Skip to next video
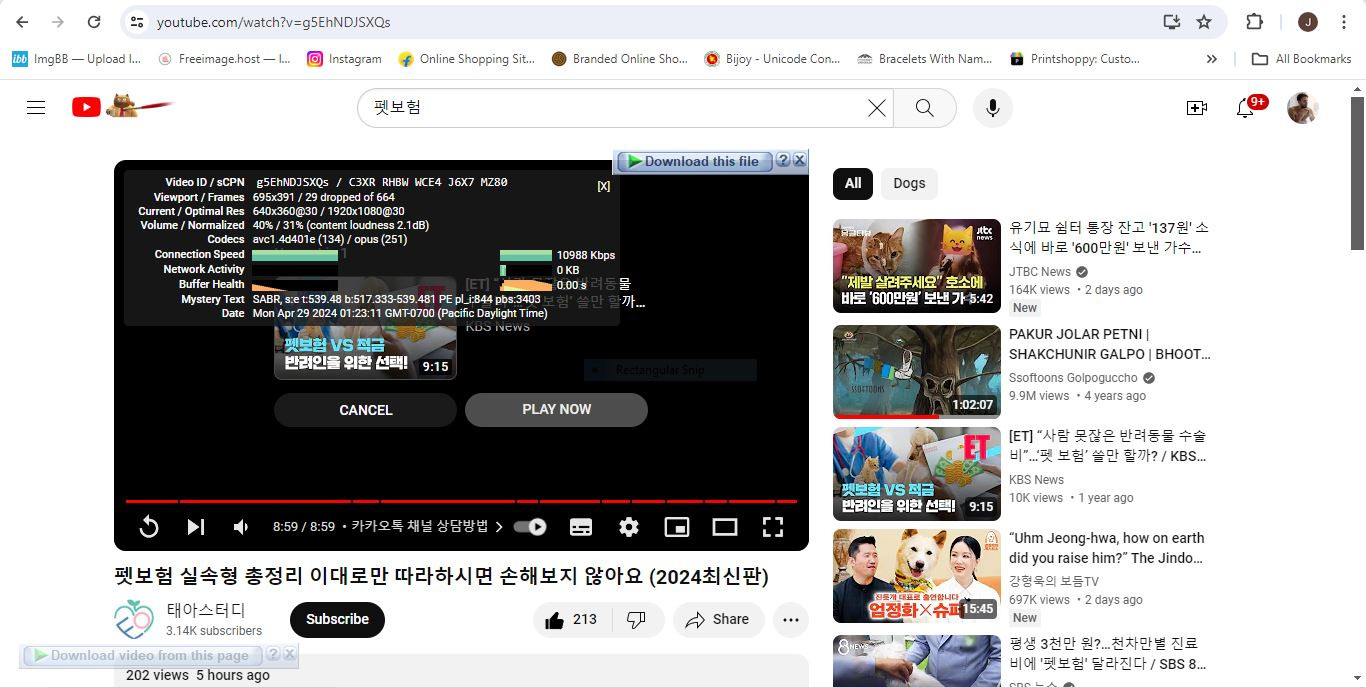This screenshot has width=1366, height=688. 195,527
